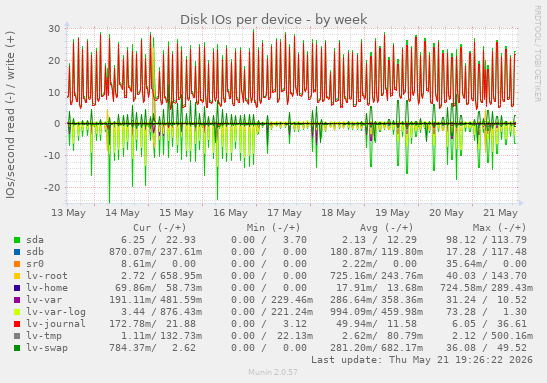The height and width of the screenshot is (383, 547).
Task: Select the lv-var-log legend label
Action: tap(56, 312)
